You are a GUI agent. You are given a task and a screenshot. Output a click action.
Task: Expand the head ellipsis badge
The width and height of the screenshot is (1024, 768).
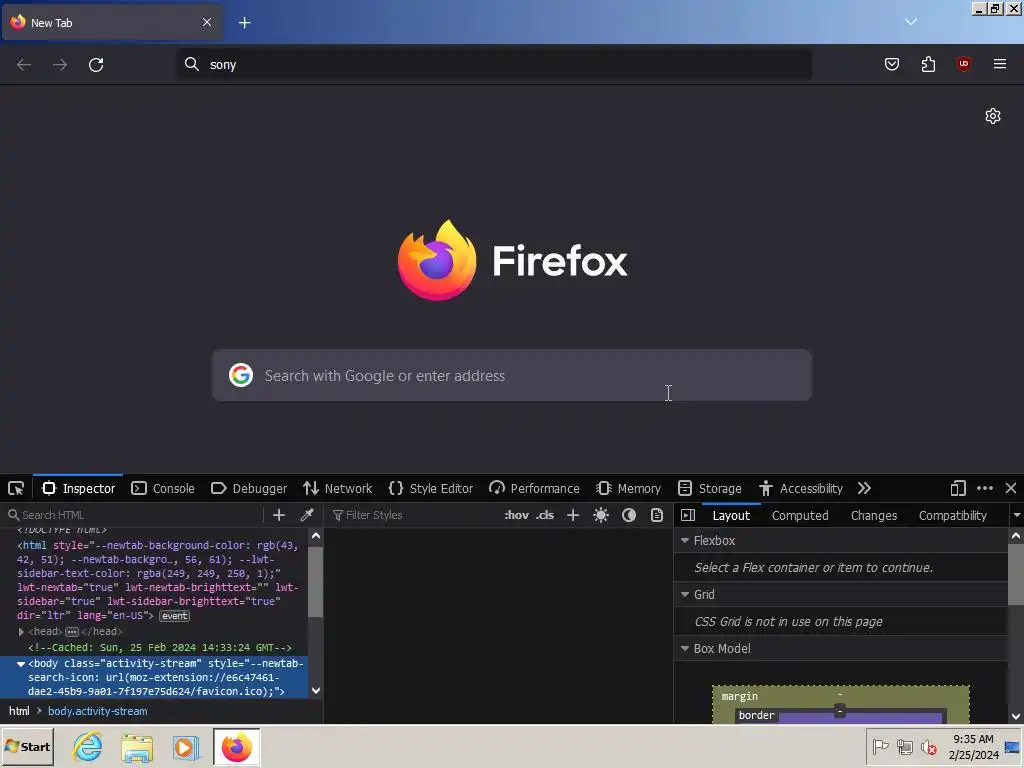(x=72, y=632)
